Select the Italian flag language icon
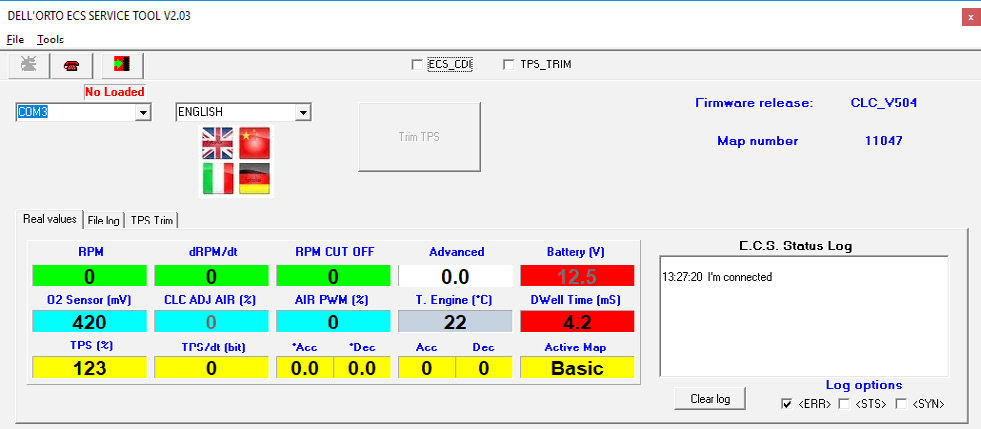The width and height of the screenshot is (981, 429). point(218,179)
